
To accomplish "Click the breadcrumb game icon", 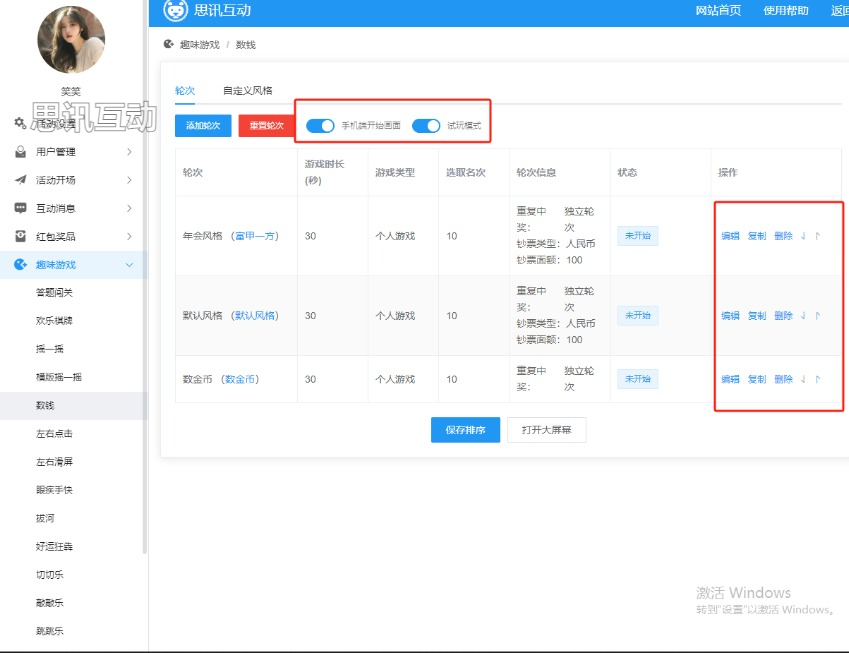I will click(x=168, y=44).
